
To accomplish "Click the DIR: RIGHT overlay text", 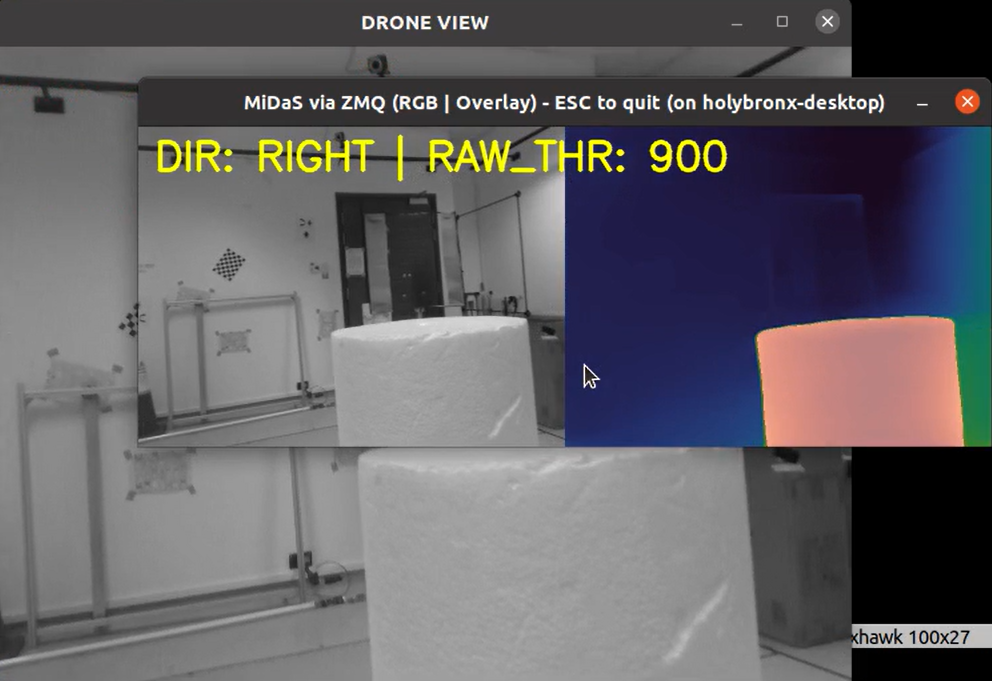I will [264, 156].
